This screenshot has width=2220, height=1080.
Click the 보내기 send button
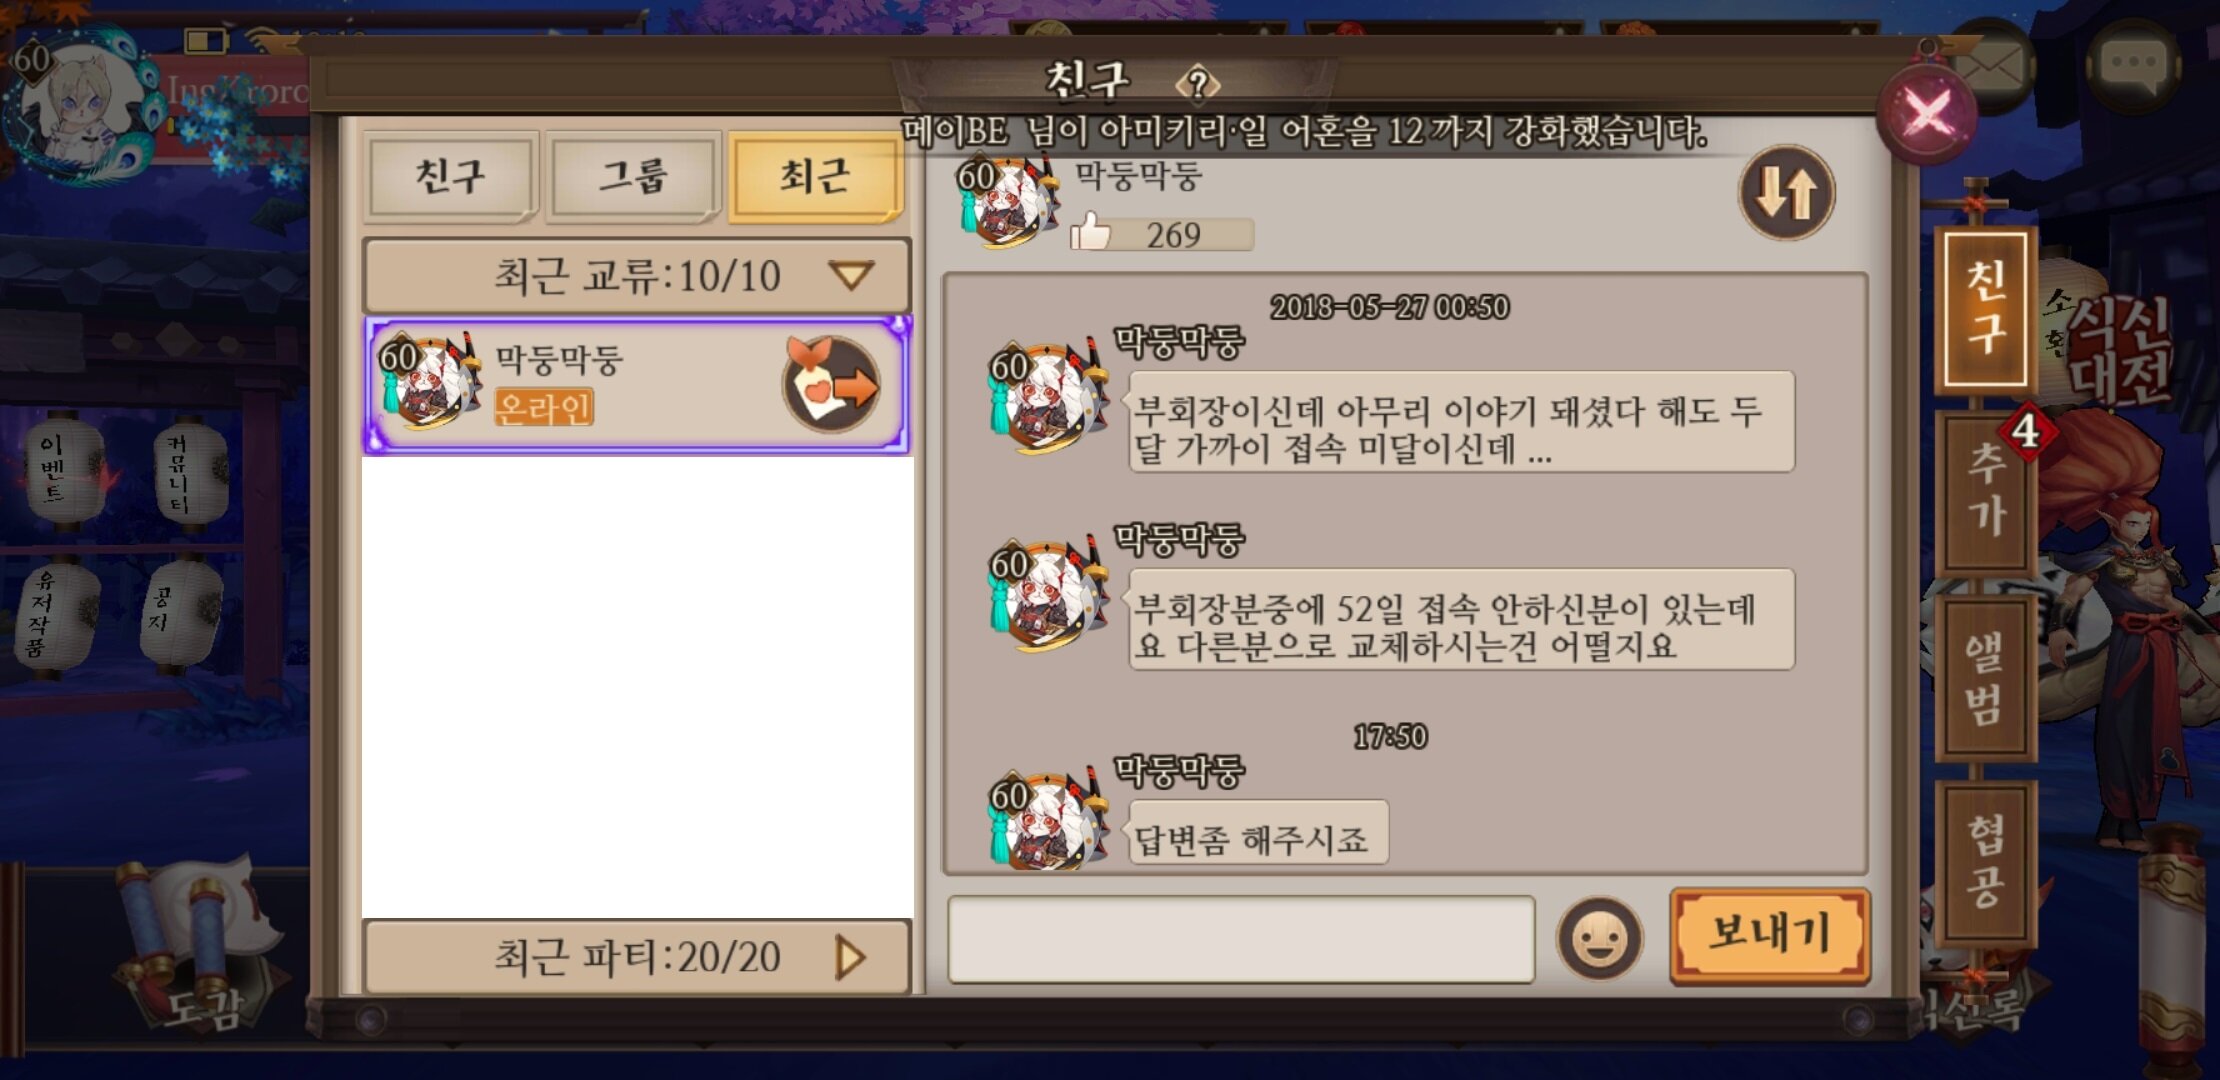click(x=1769, y=936)
